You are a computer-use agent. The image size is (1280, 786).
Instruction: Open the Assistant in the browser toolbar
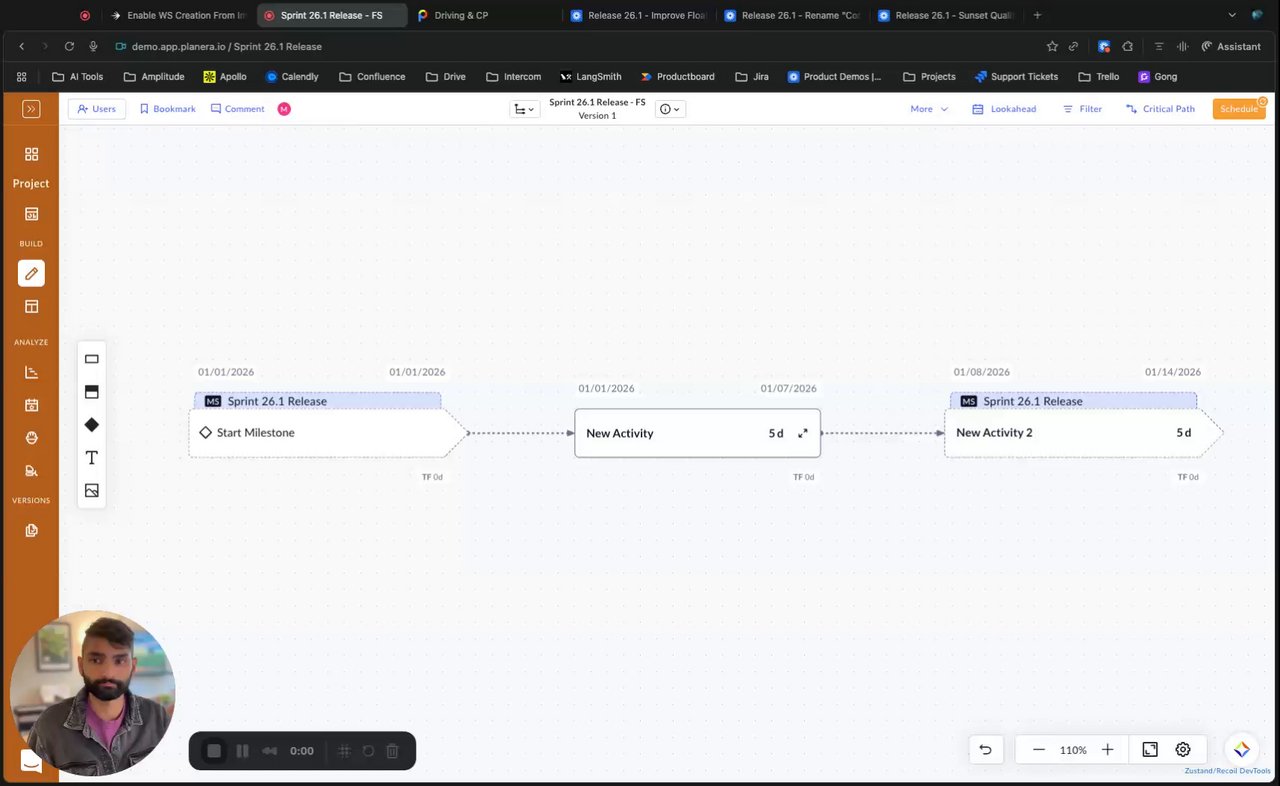(1231, 46)
